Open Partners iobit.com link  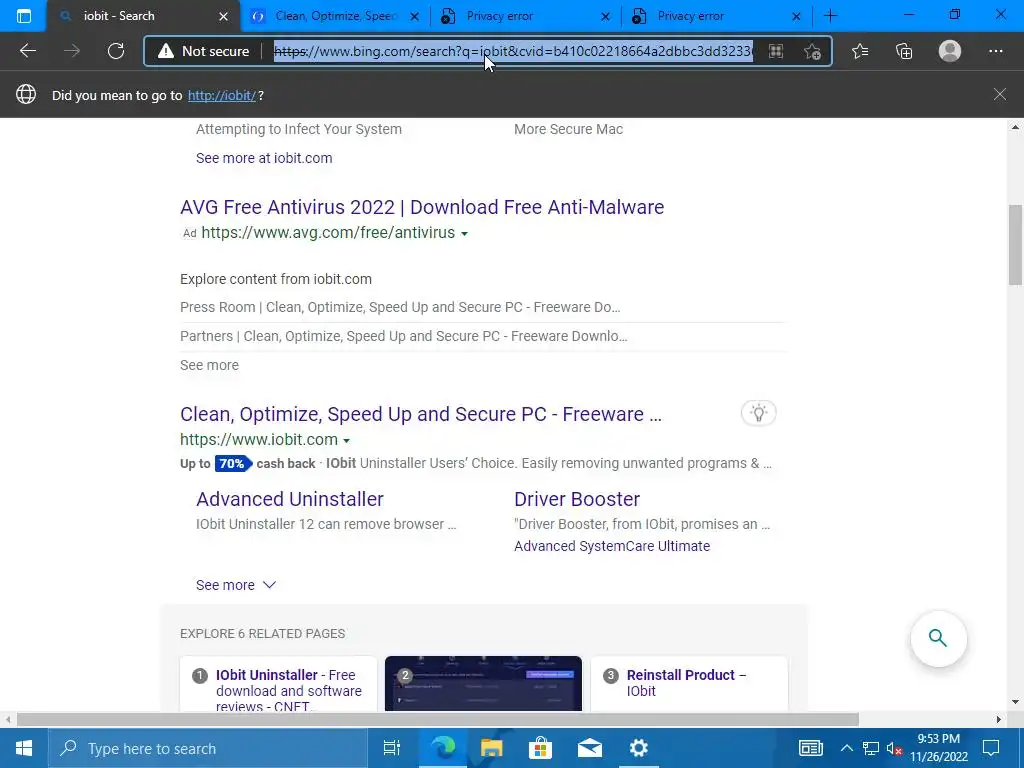pos(404,336)
